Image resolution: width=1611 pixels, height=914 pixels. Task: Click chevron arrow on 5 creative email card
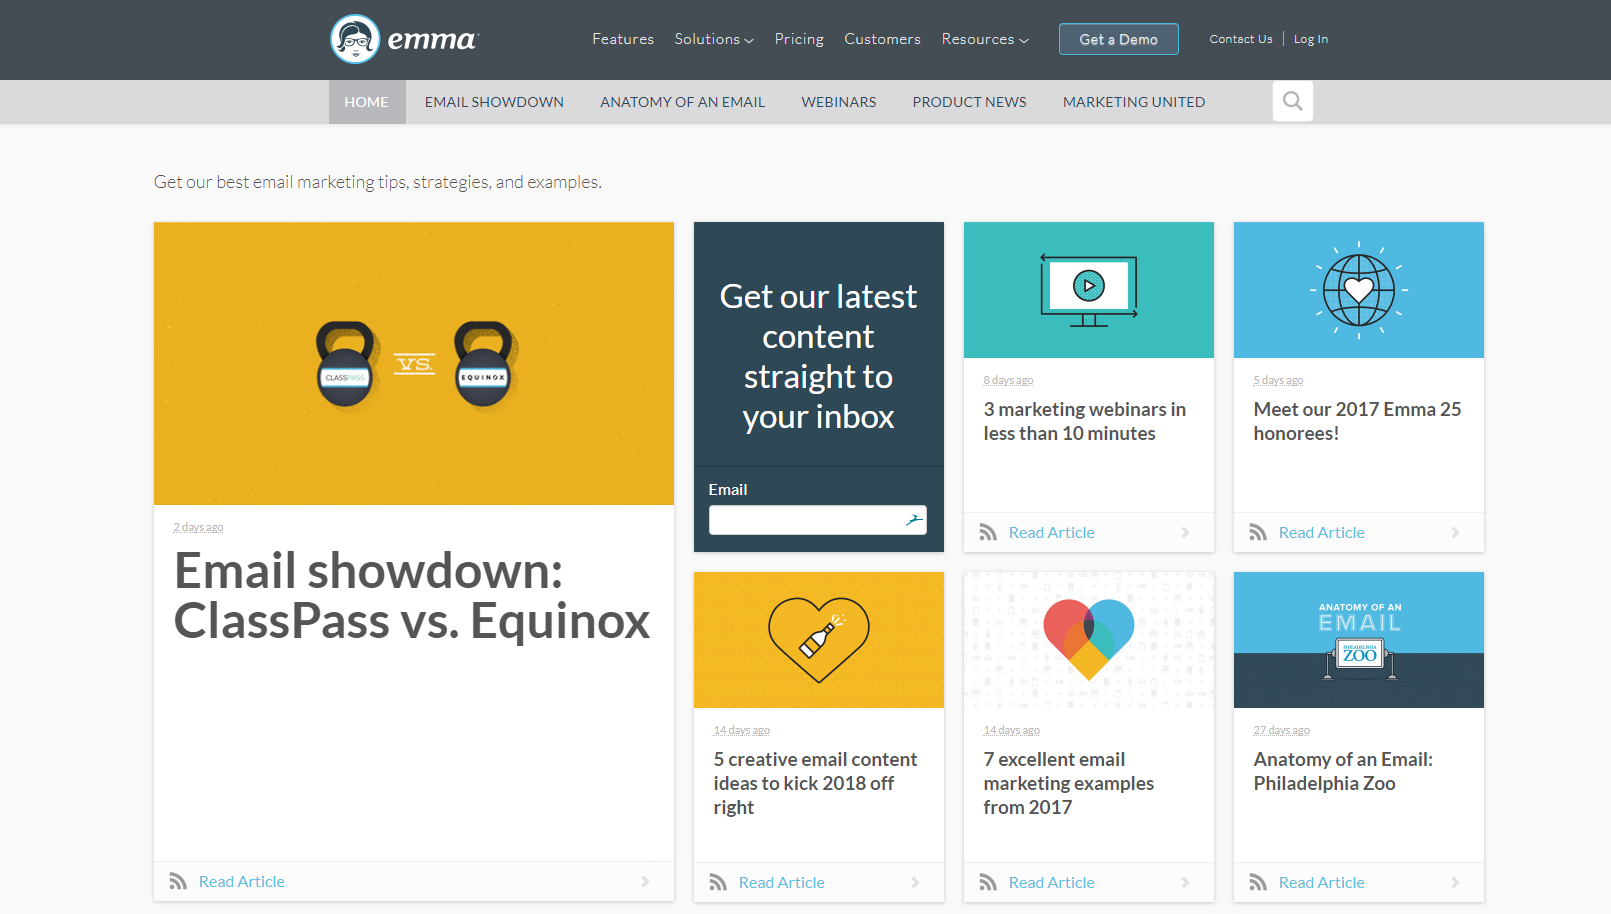pyautogui.click(x=915, y=882)
